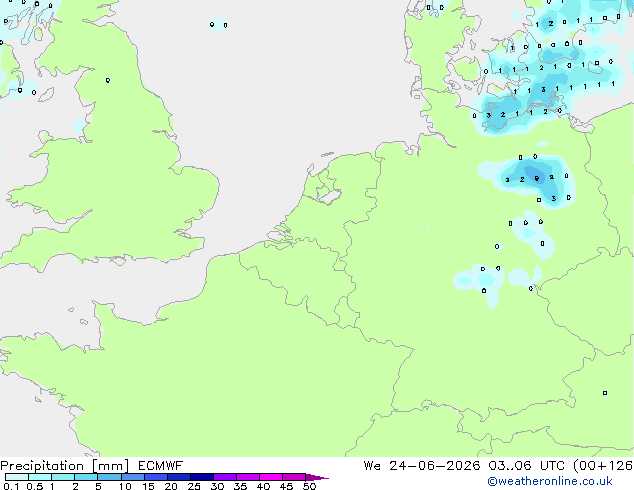Select the 35–40 mm legend color swatch
The height and width of the screenshot is (490, 634).
tap(247, 477)
